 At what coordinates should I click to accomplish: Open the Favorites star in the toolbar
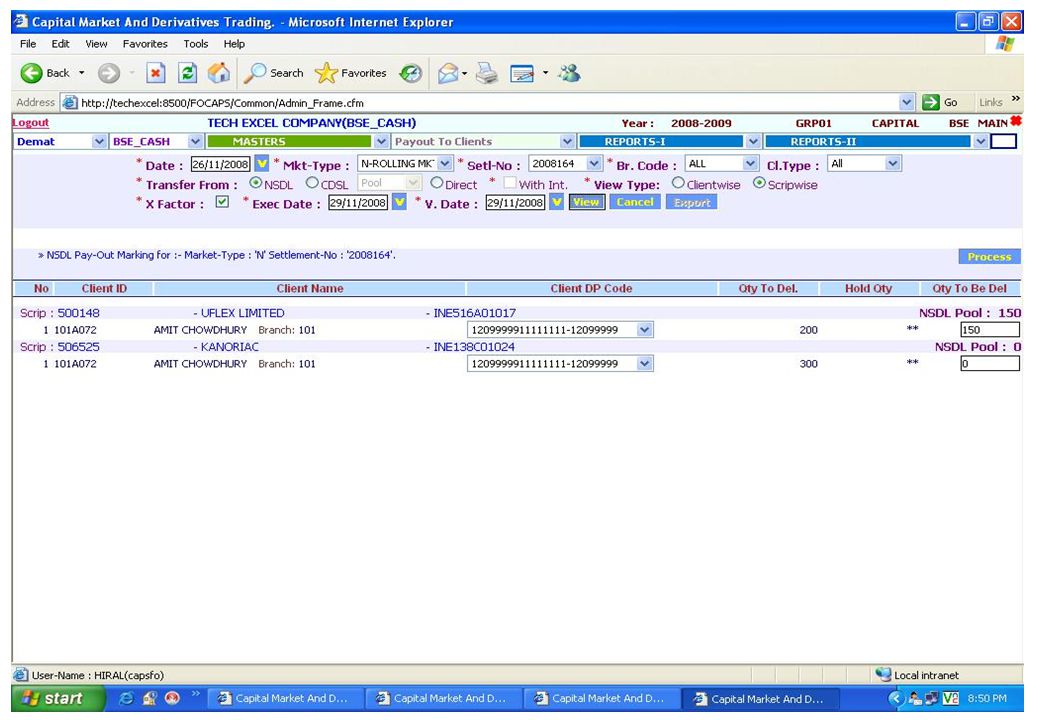coord(351,73)
